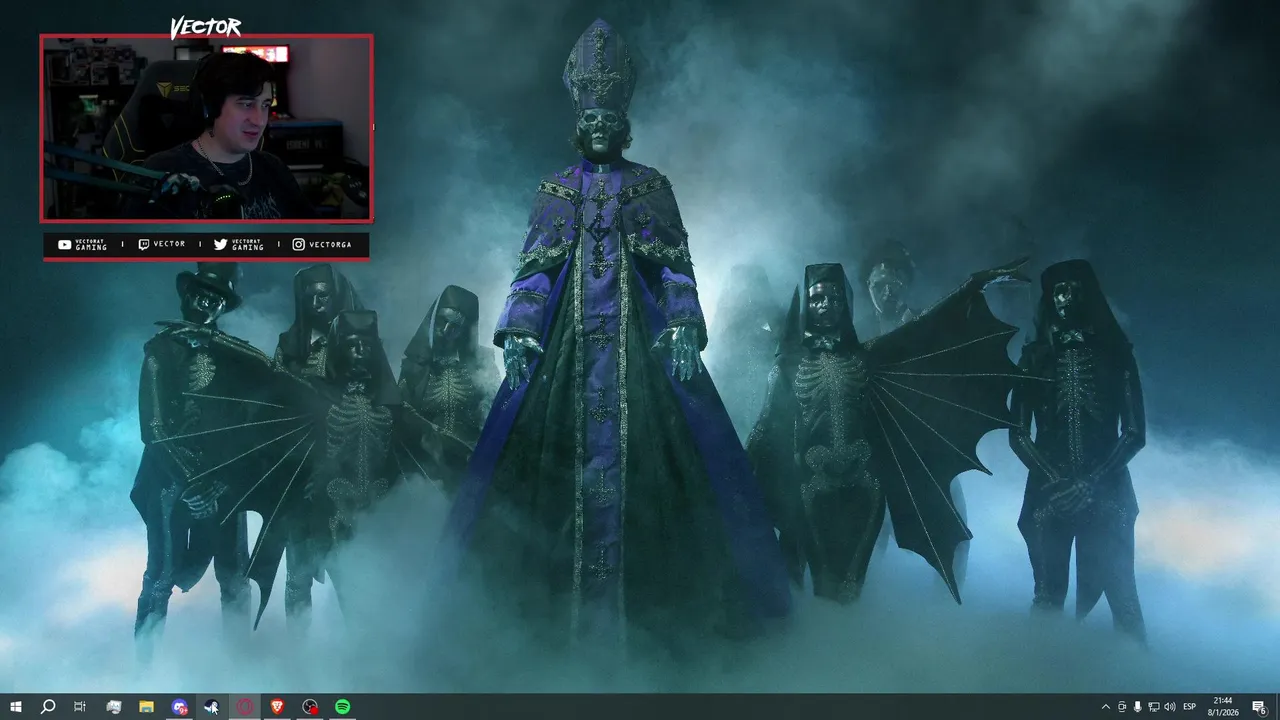Viewport: 1280px width, 720px height.
Task: Click the Meet Now camera tray icon
Action: point(1122,707)
